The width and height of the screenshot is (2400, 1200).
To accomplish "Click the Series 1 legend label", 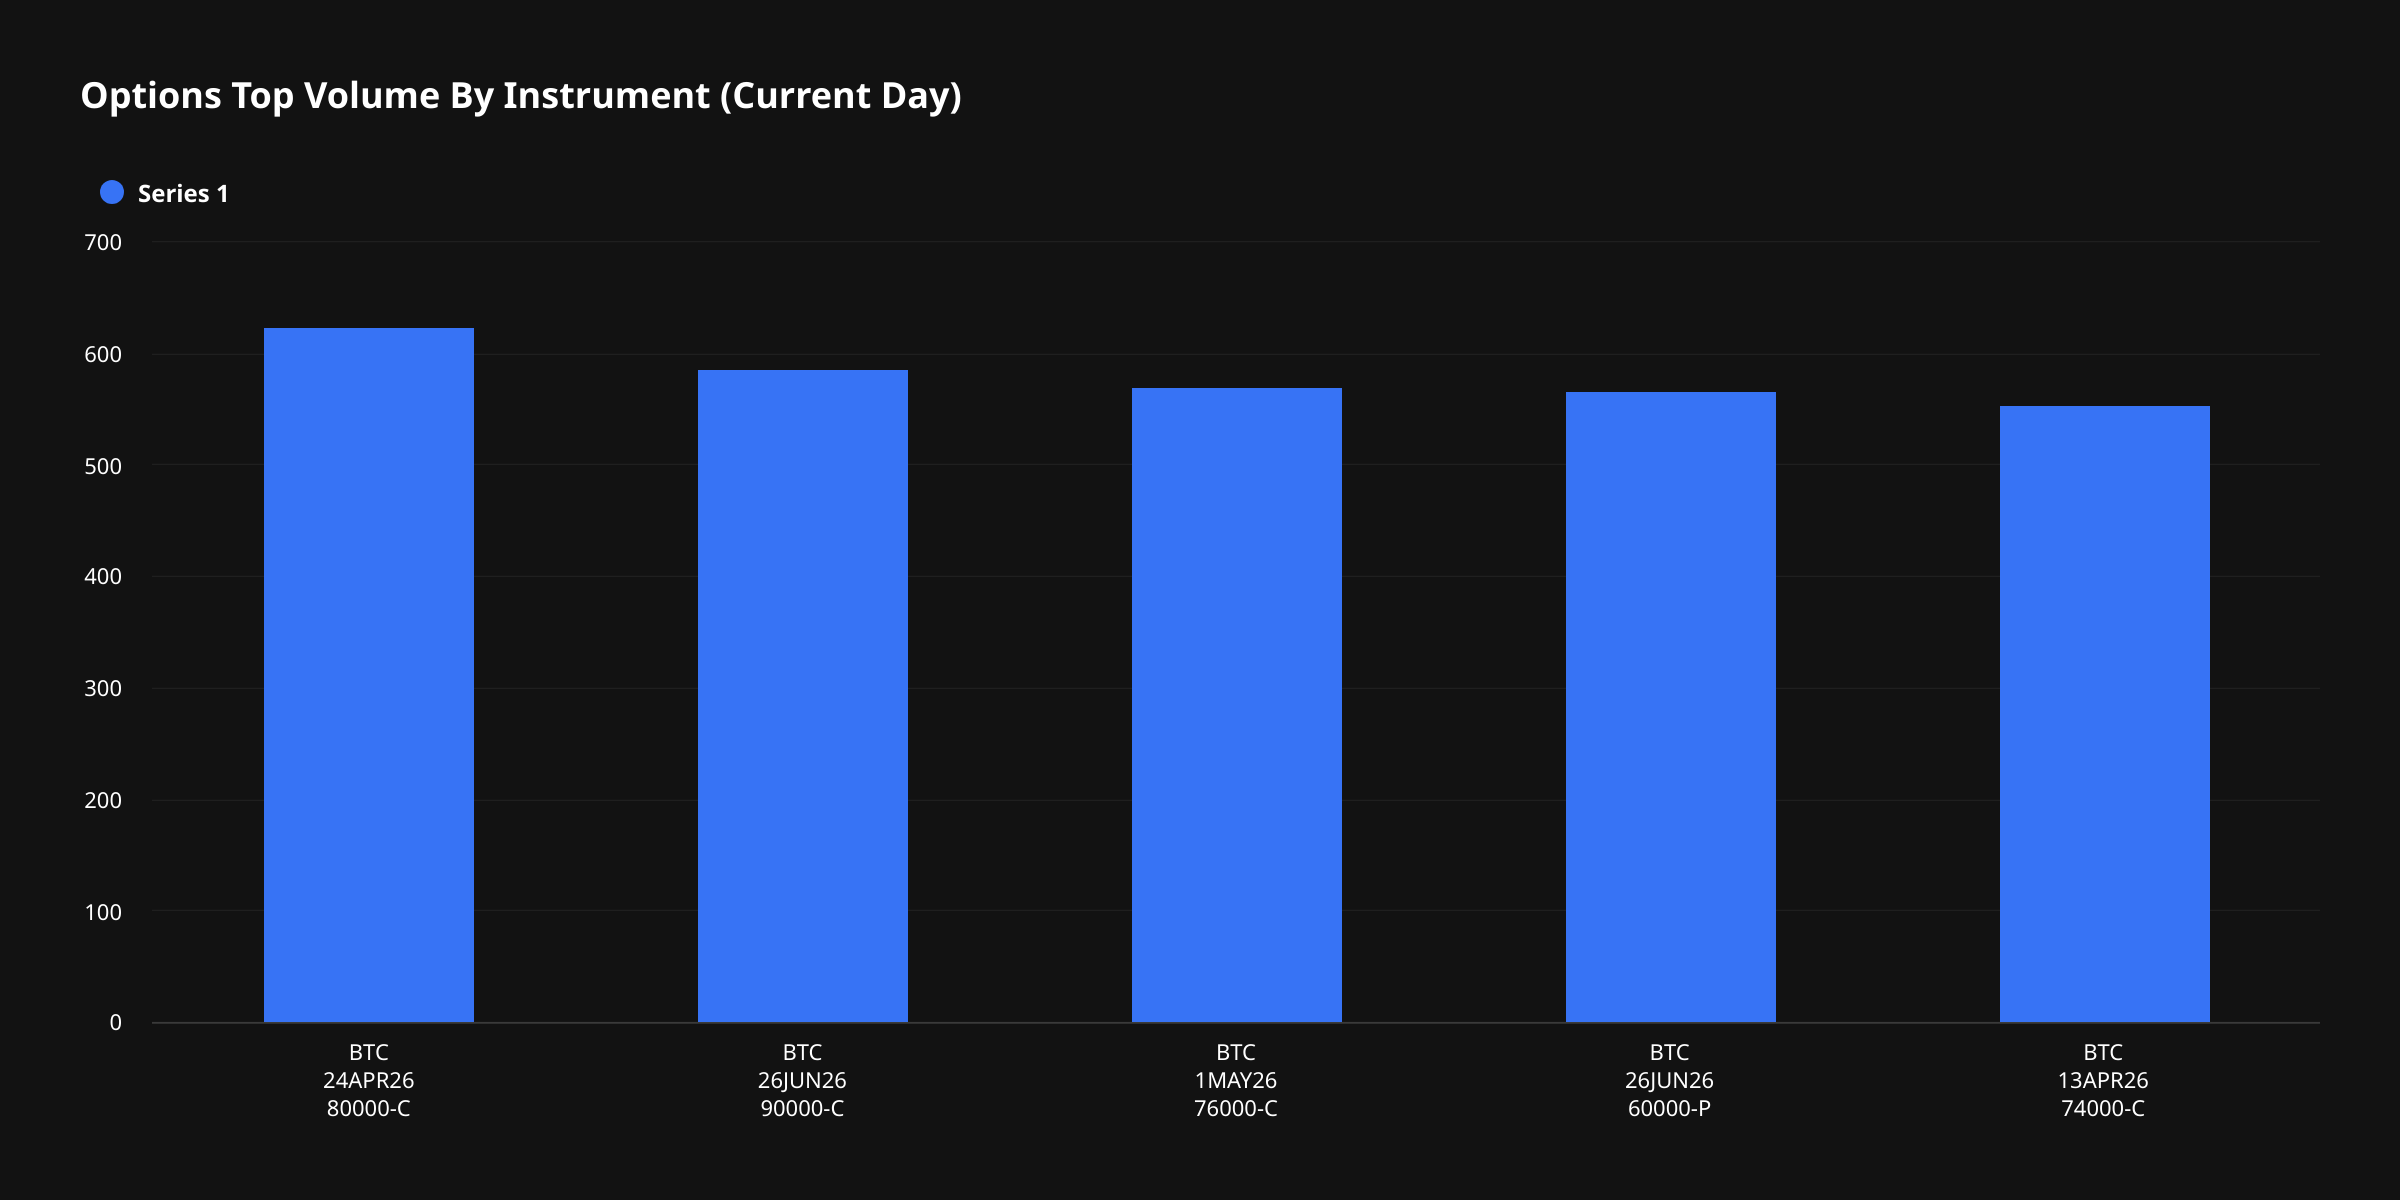I will [x=183, y=194].
